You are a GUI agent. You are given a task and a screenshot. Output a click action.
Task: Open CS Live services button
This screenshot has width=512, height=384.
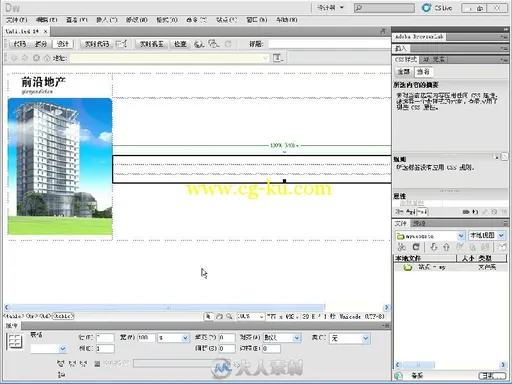coord(437,8)
